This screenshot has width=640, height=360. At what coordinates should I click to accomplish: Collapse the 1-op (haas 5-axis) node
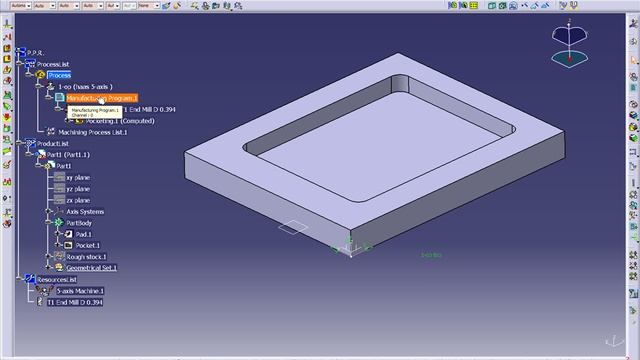coord(39,87)
